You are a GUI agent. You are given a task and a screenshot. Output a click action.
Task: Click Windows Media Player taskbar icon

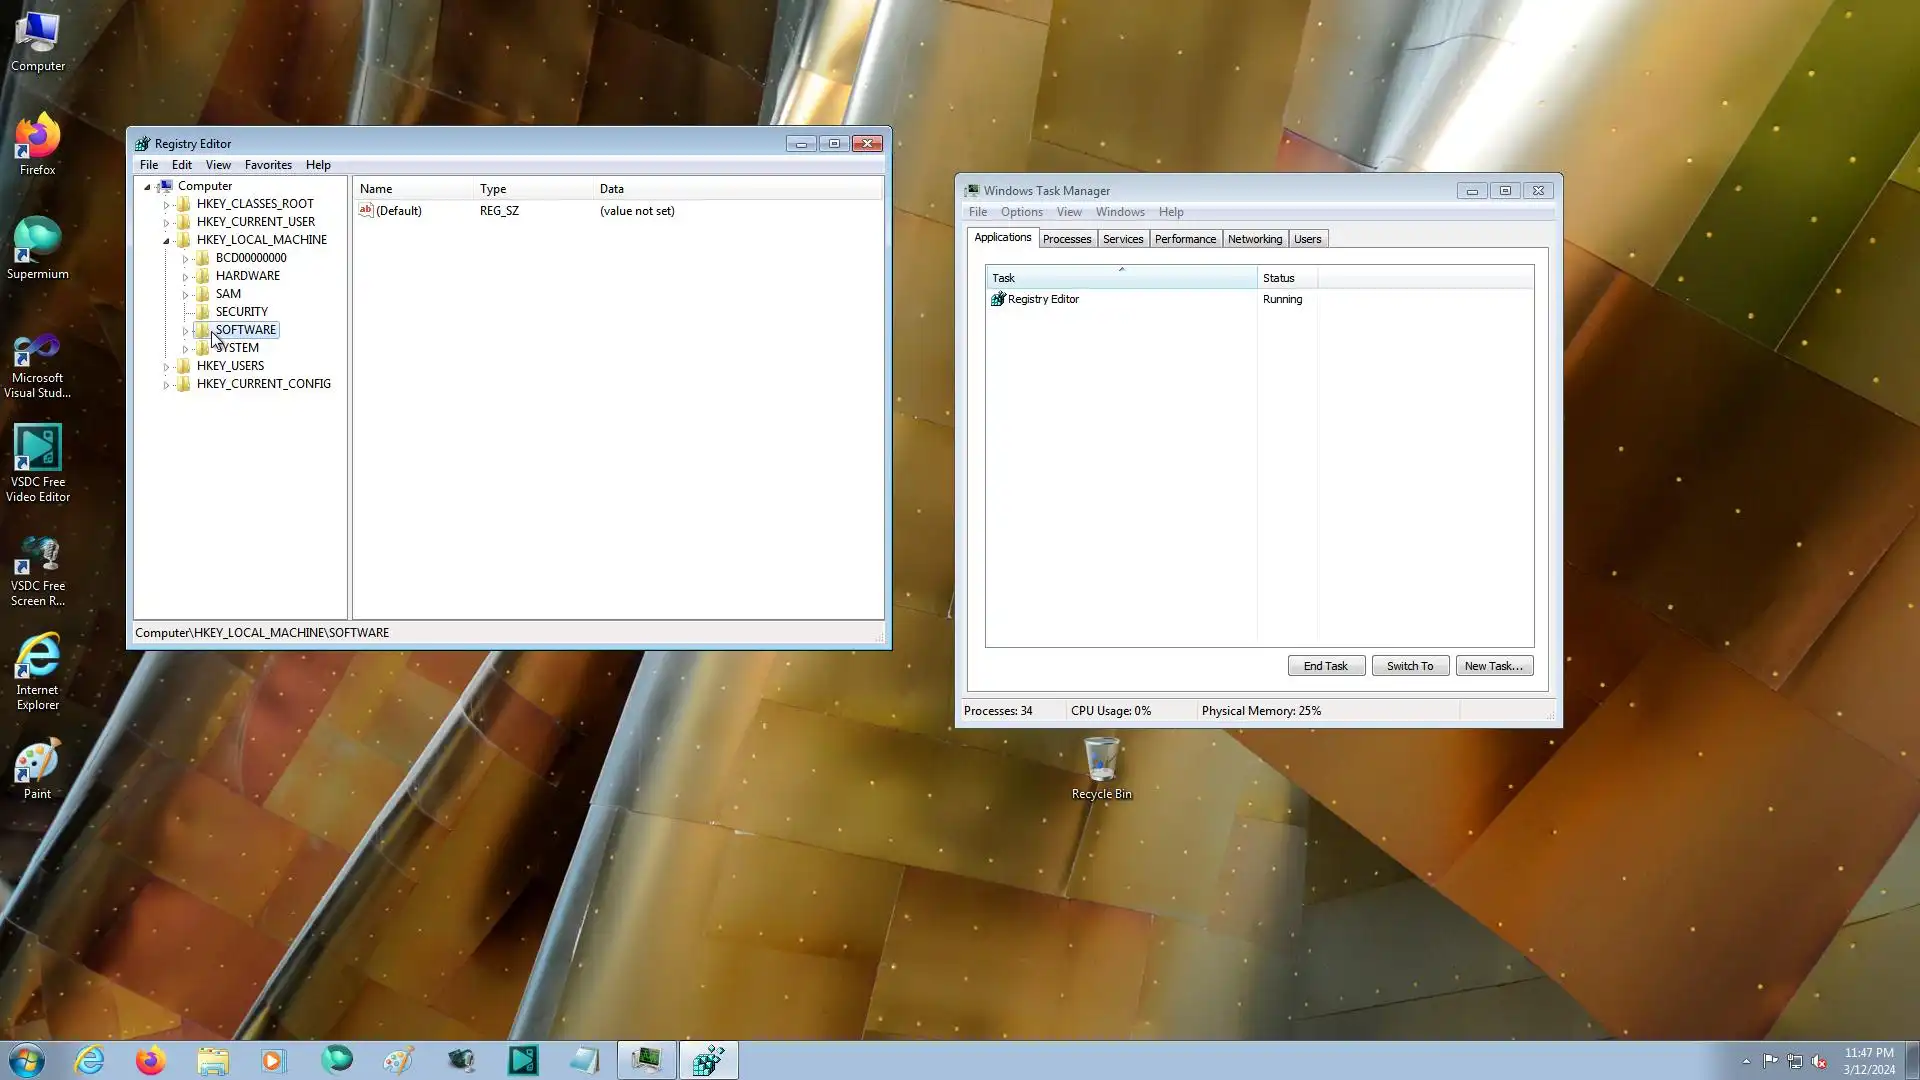pyautogui.click(x=274, y=1060)
